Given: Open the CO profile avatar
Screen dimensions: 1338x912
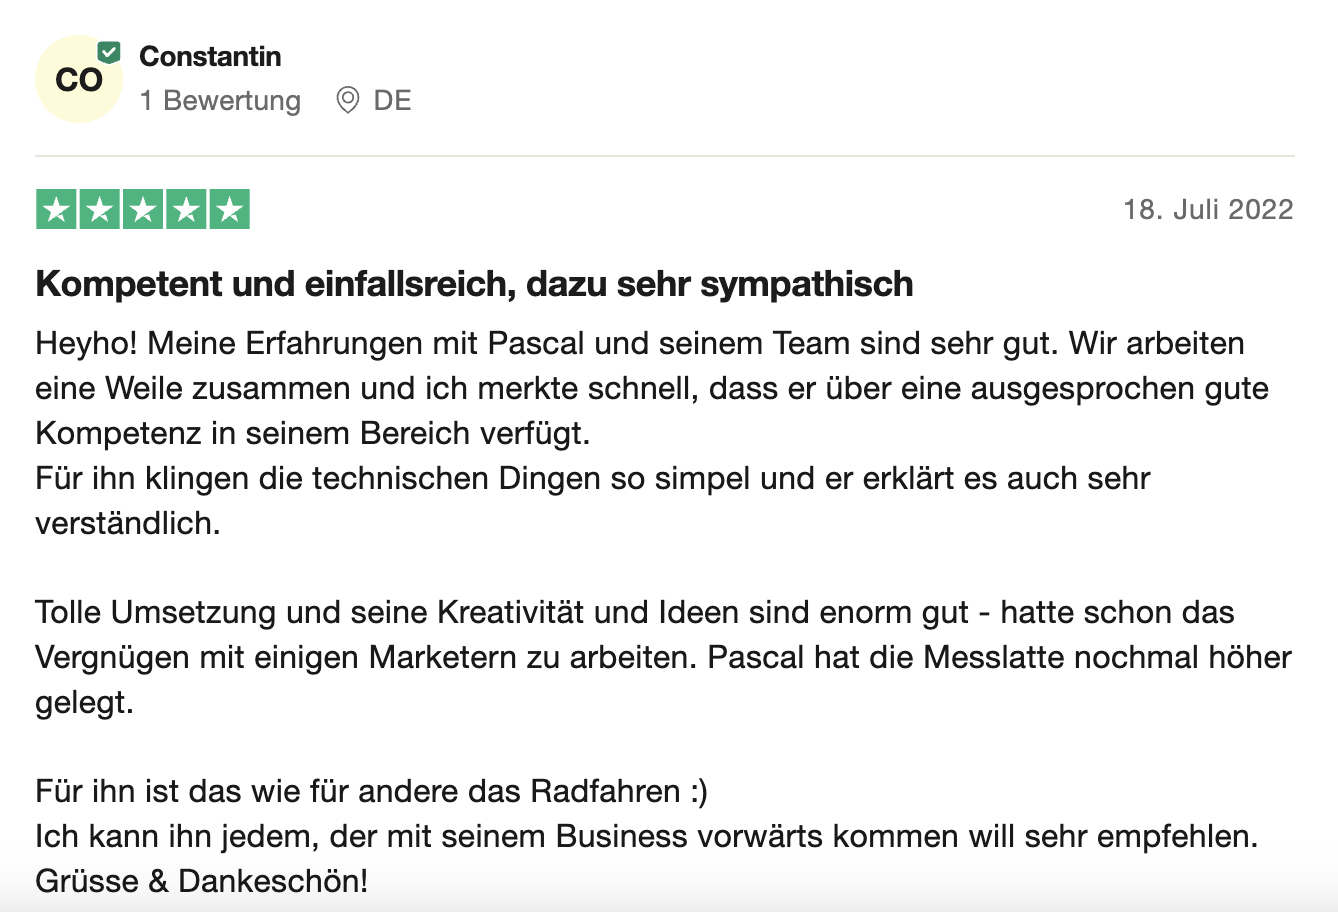Looking at the screenshot, I should coord(79,79).
